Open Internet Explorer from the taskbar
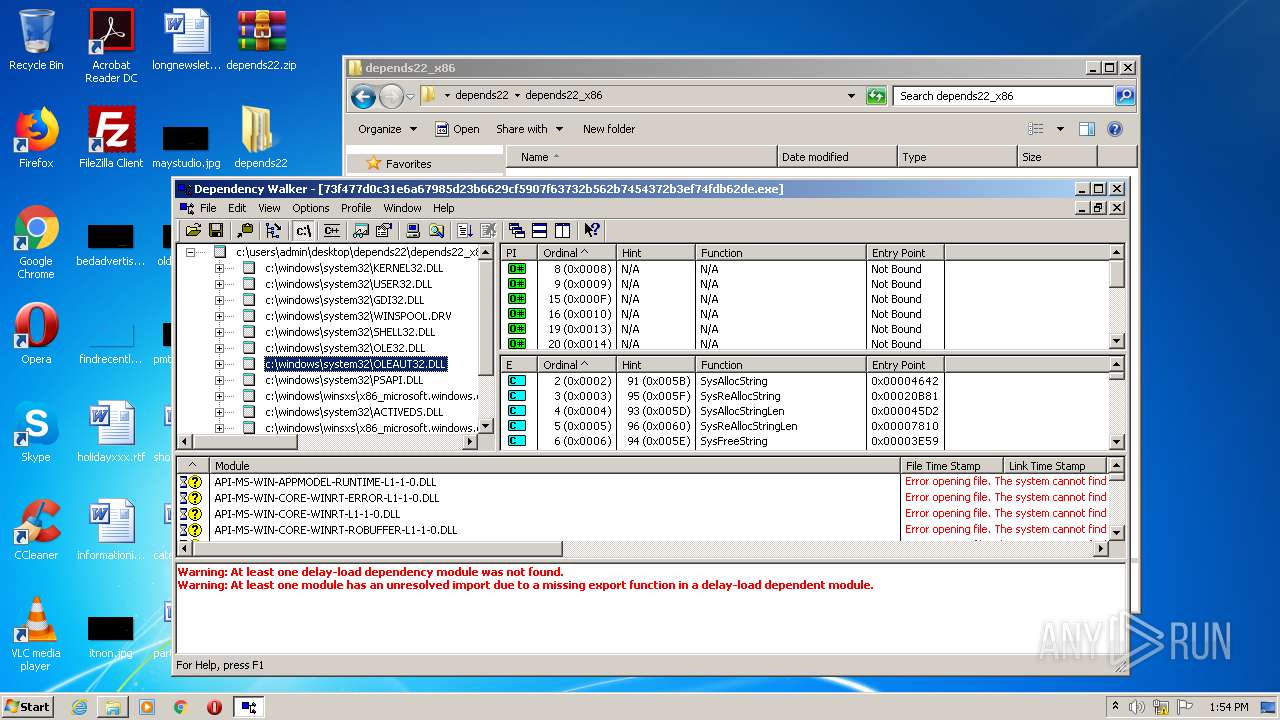Screen dimensions: 1280x720 coord(79,707)
